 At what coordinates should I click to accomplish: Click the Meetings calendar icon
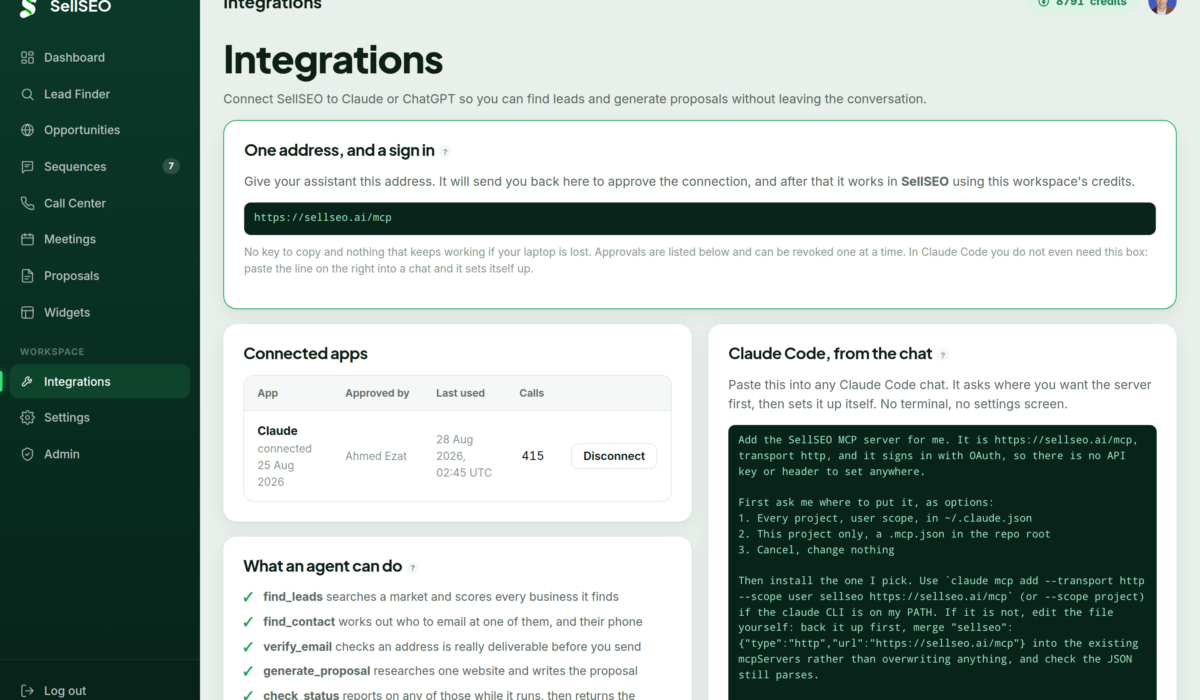(x=27, y=239)
